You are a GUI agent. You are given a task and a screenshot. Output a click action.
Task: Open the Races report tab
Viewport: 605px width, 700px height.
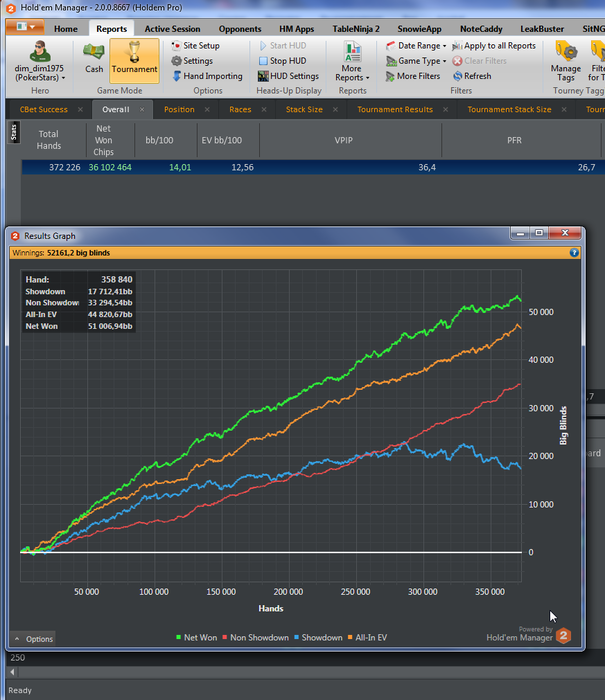tap(240, 109)
